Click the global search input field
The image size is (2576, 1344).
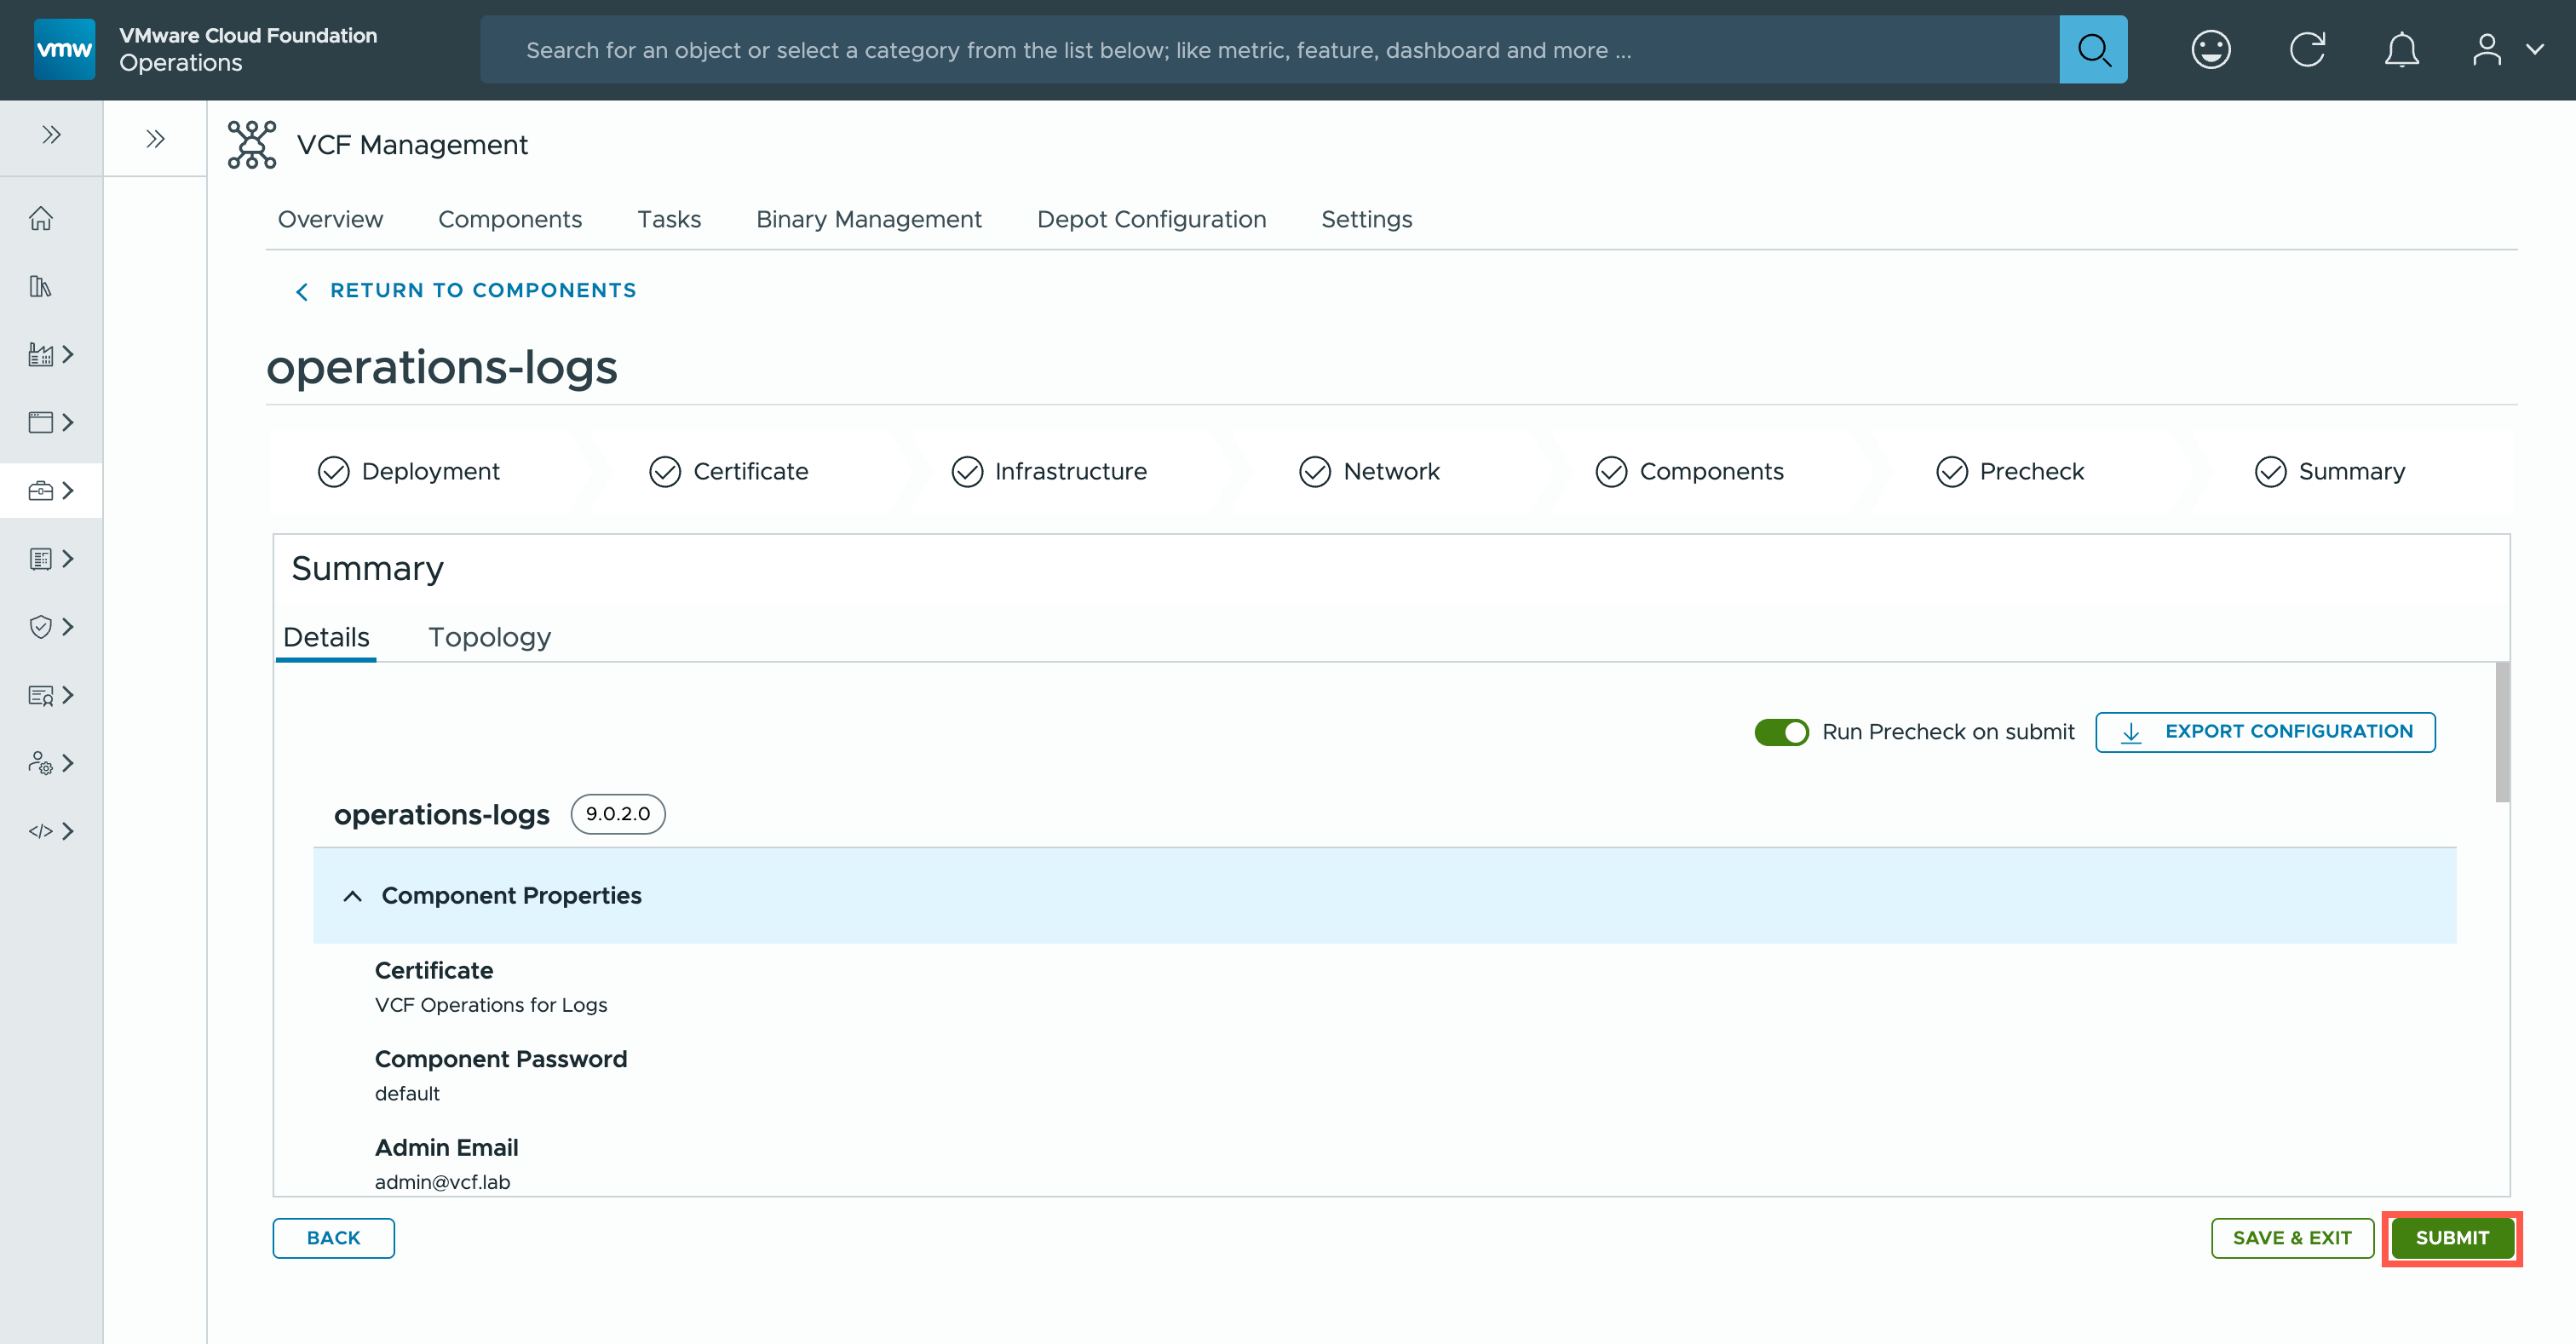pyautogui.click(x=1270, y=49)
